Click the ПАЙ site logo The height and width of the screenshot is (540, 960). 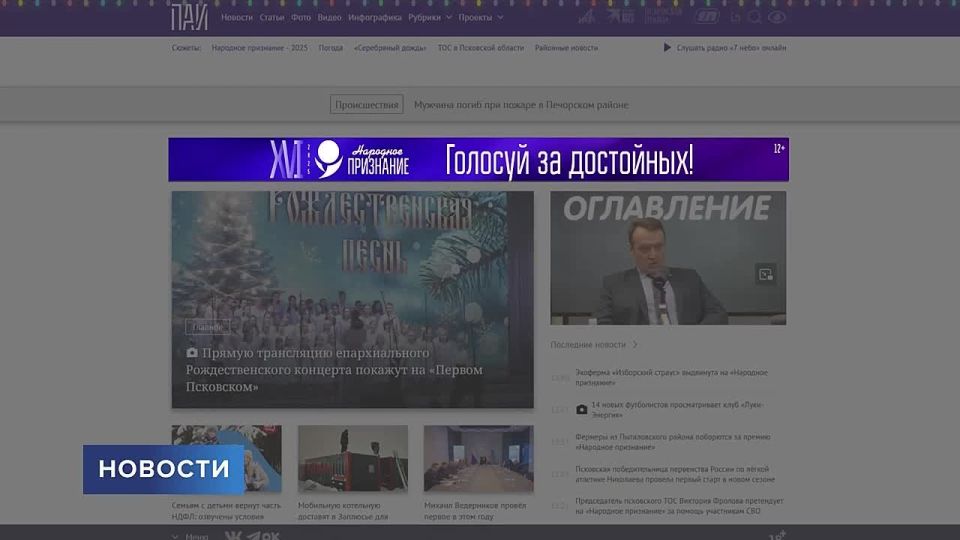click(x=189, y=17)
